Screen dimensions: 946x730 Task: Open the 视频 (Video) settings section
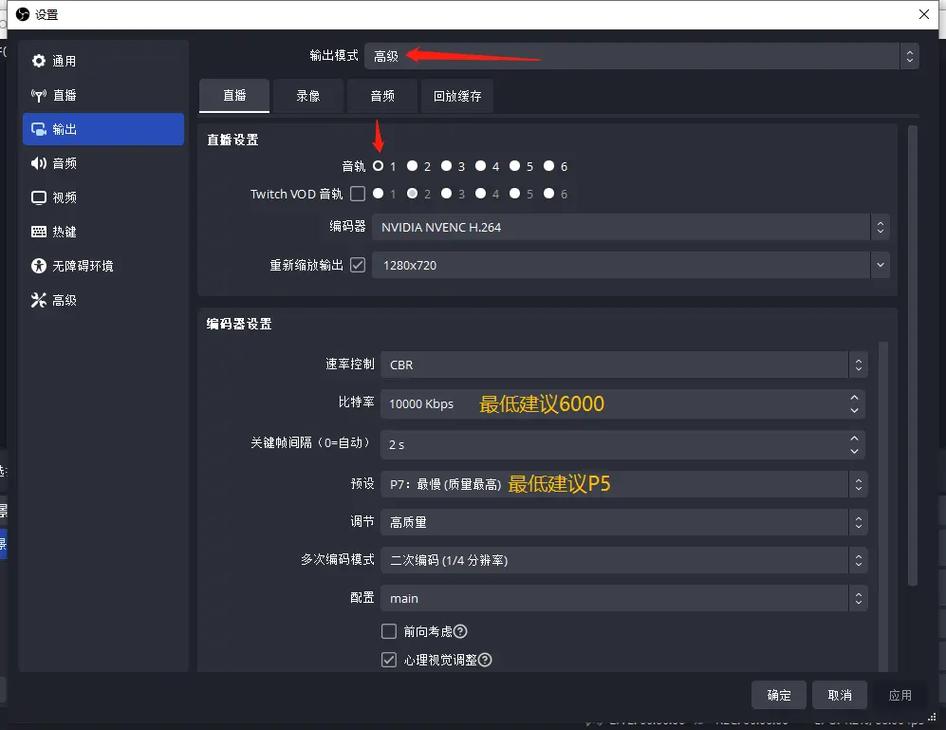tap(63, 197)
